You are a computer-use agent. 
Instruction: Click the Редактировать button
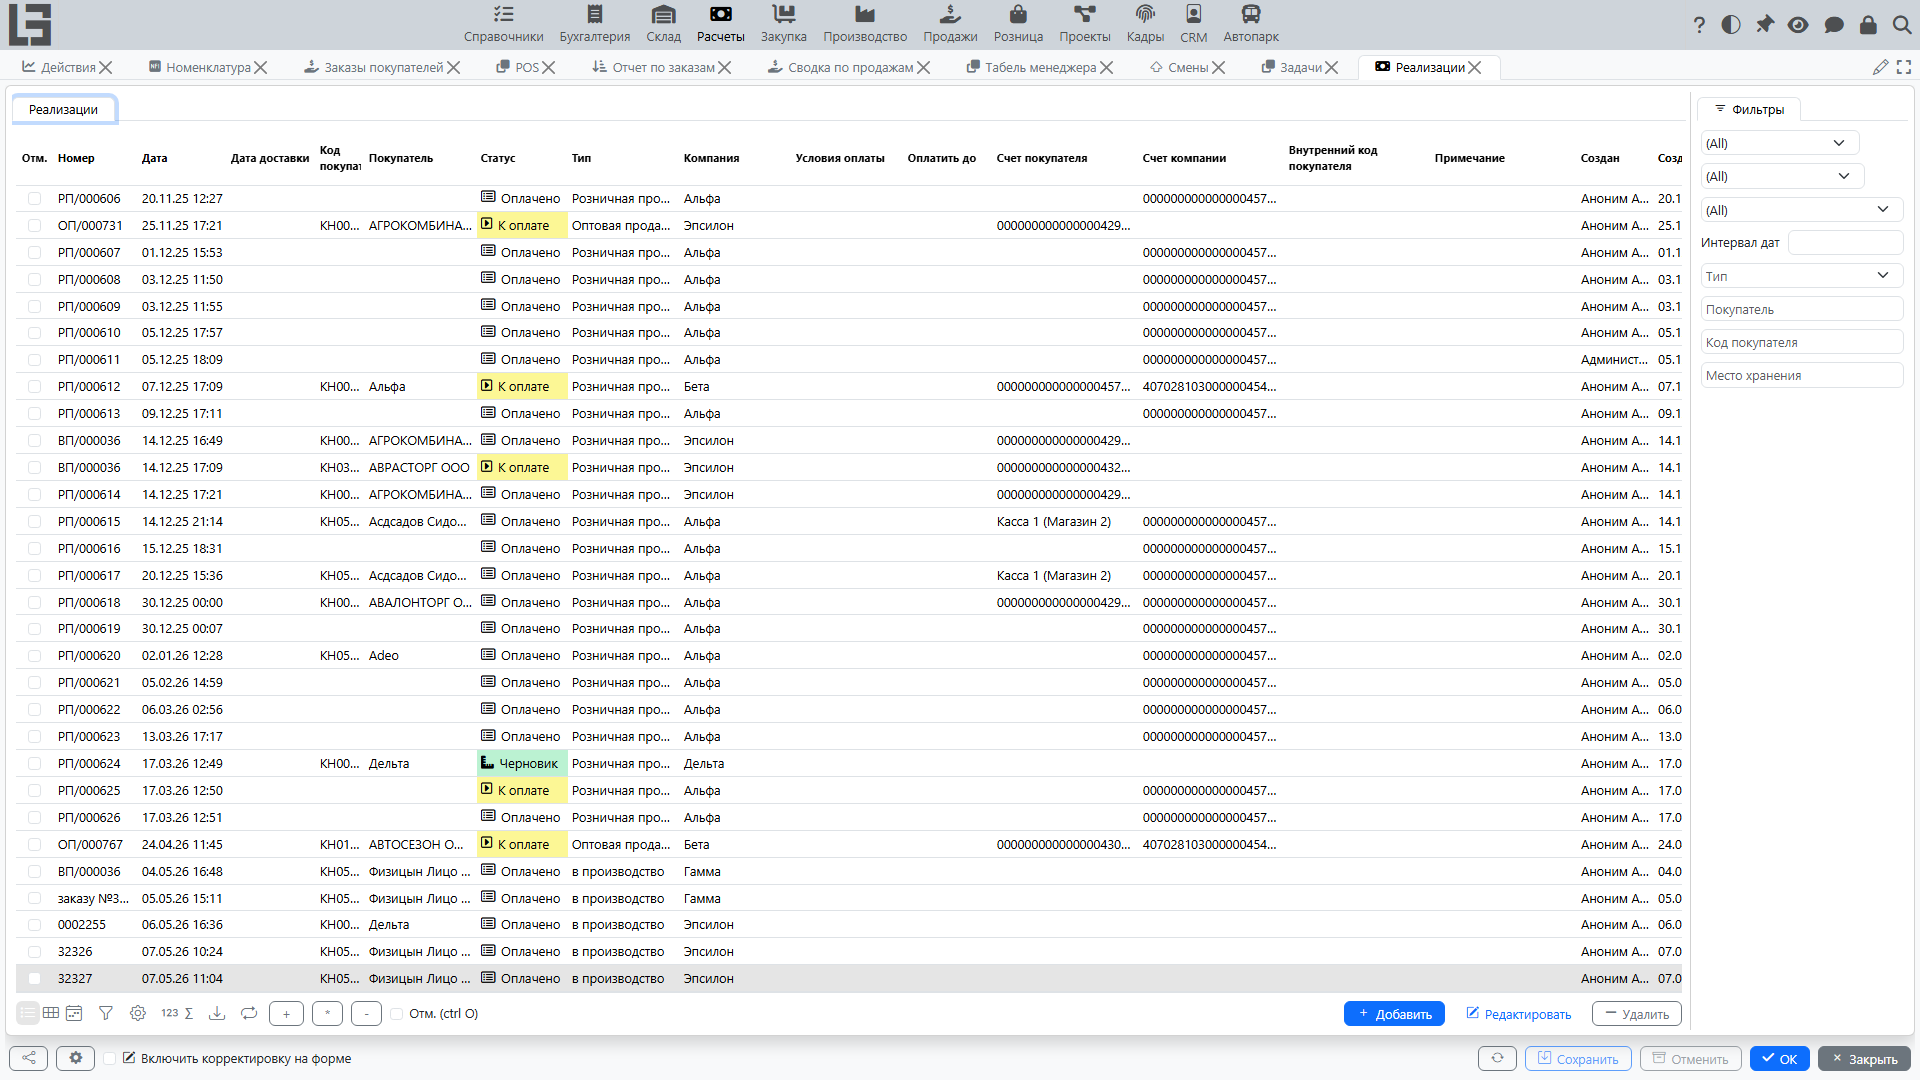1518,1014
